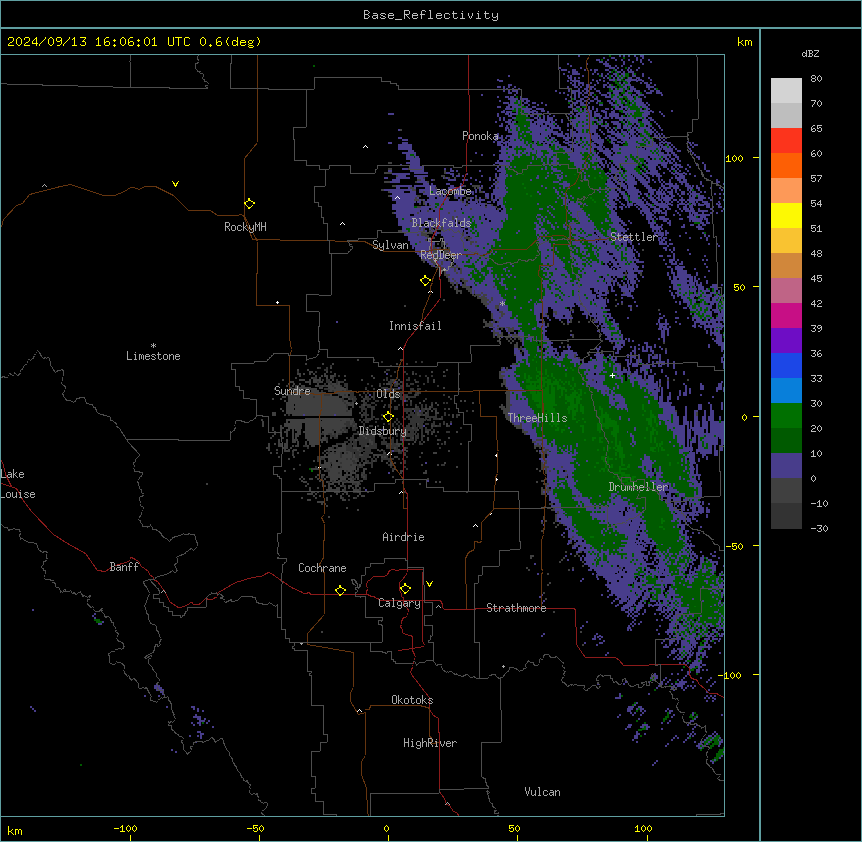Click the Limestone label

point(153,356)
